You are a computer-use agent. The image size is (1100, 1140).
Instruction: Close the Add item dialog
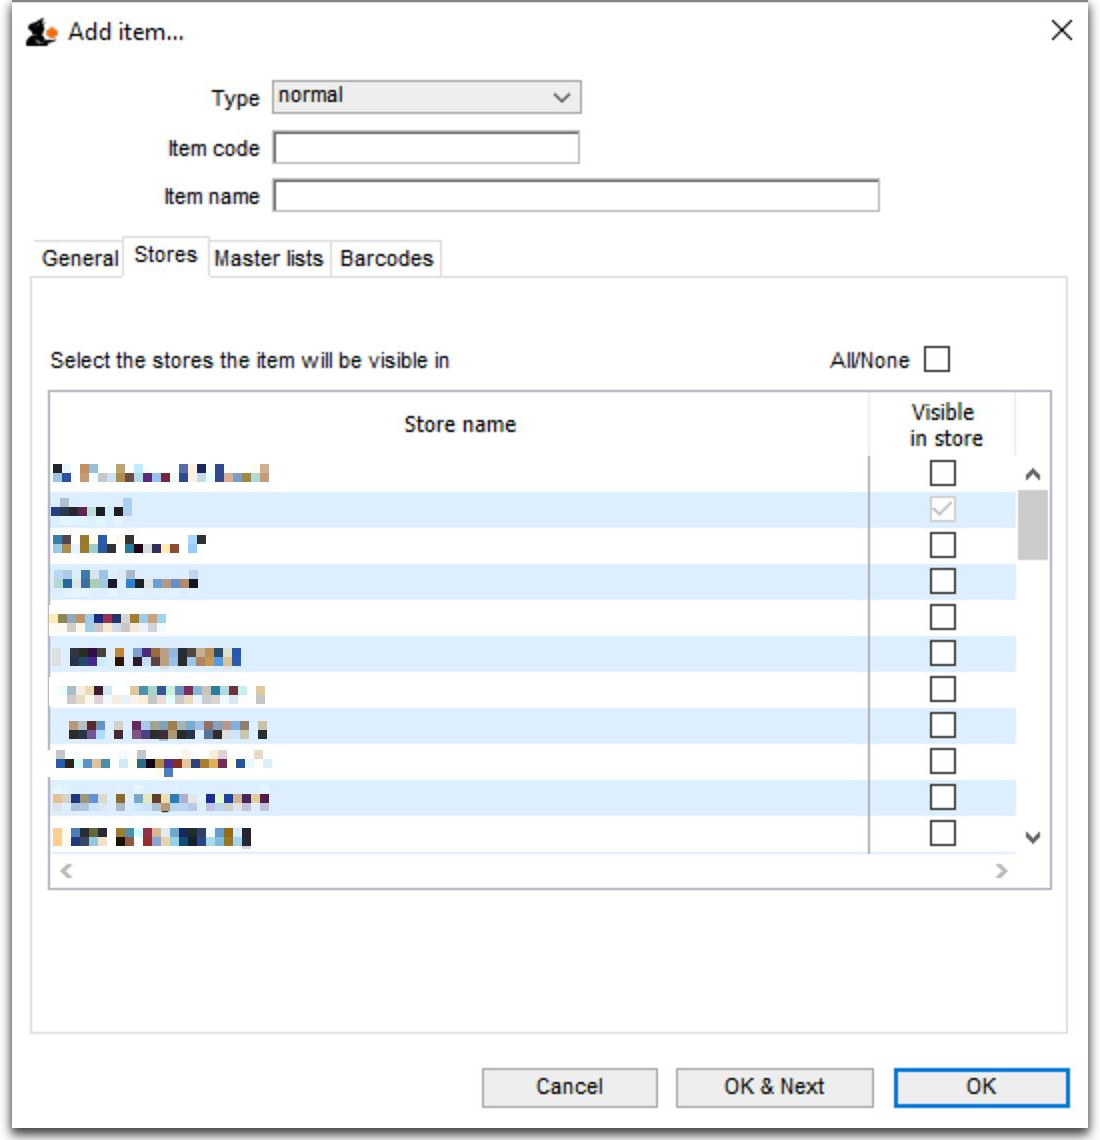[x=1061, y=31]
